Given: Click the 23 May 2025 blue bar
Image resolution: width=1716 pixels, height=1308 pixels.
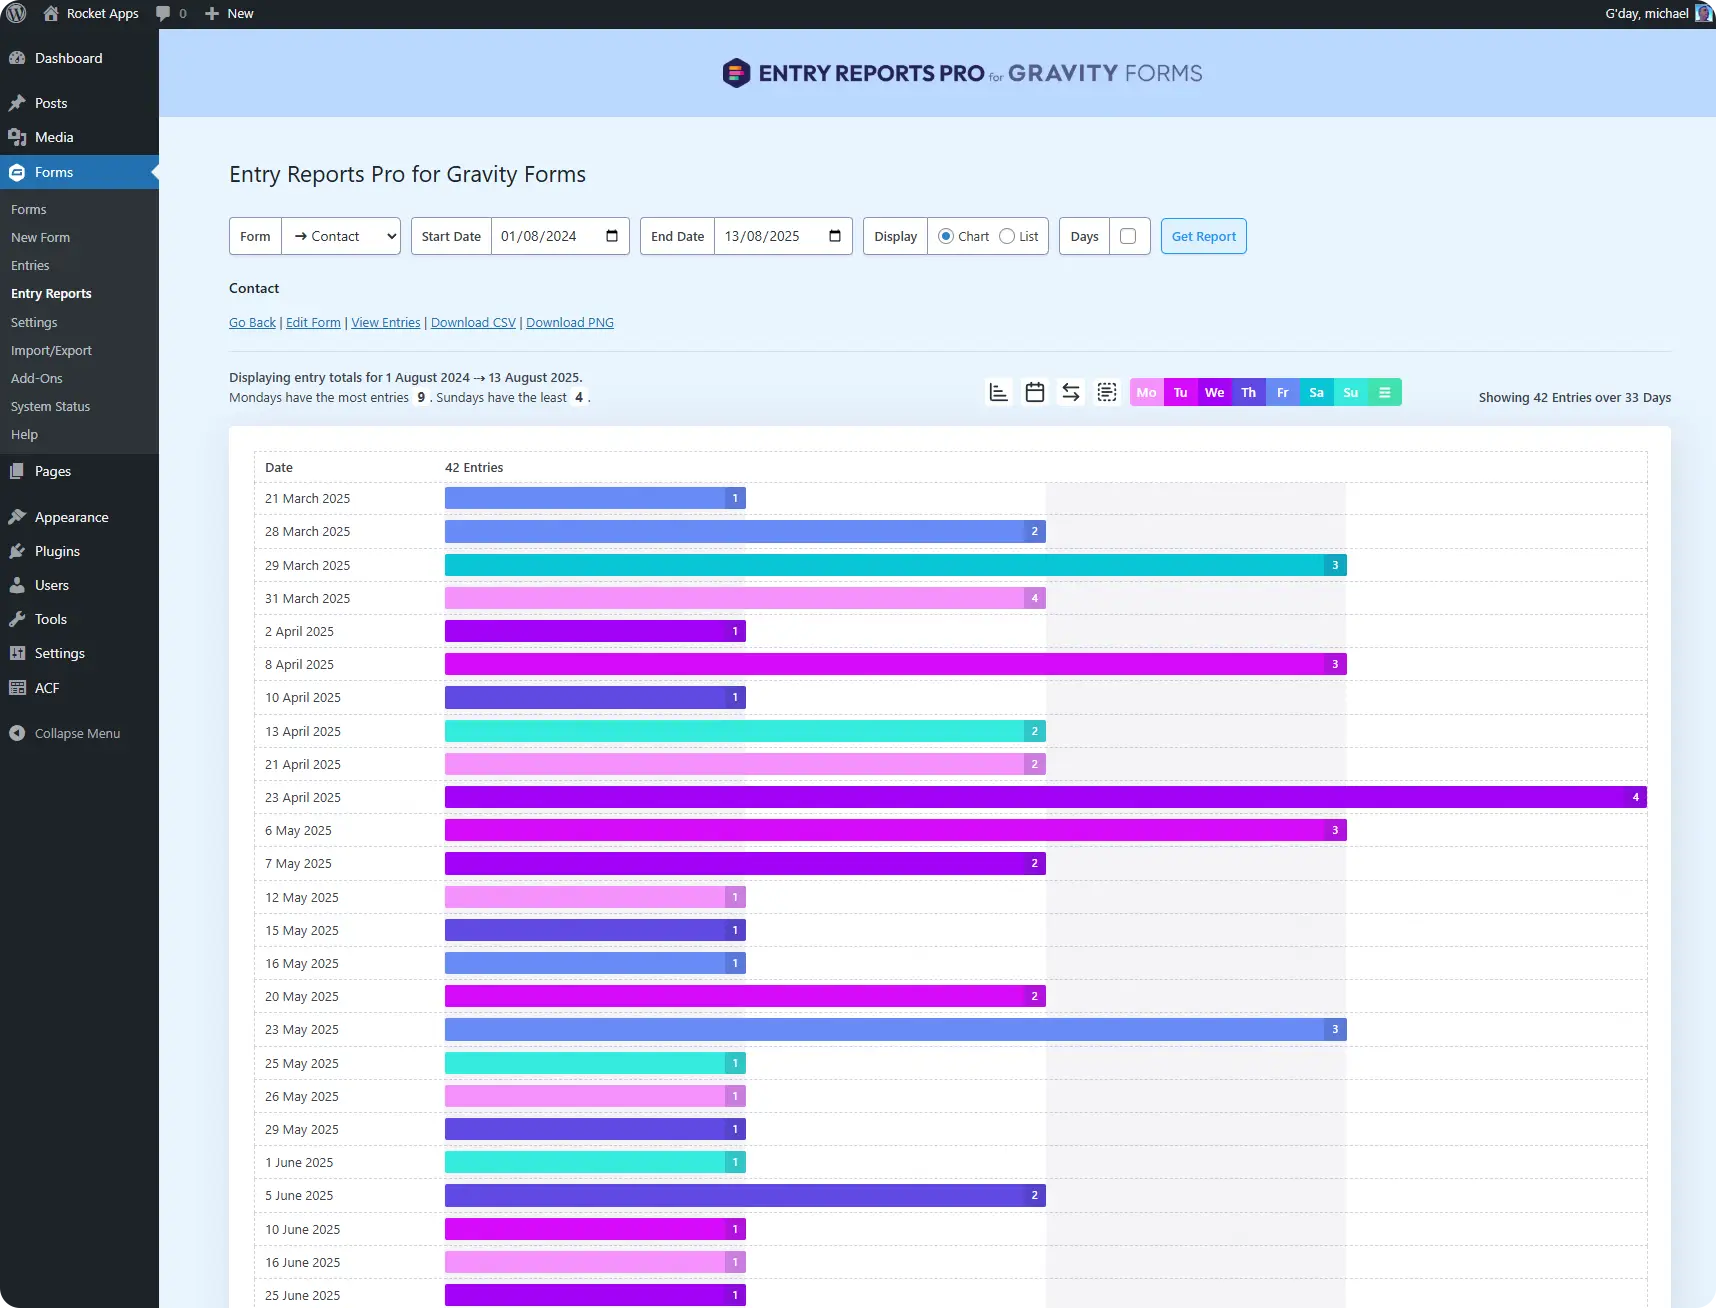Looking at the screenshot, I should coord(896,1029).
